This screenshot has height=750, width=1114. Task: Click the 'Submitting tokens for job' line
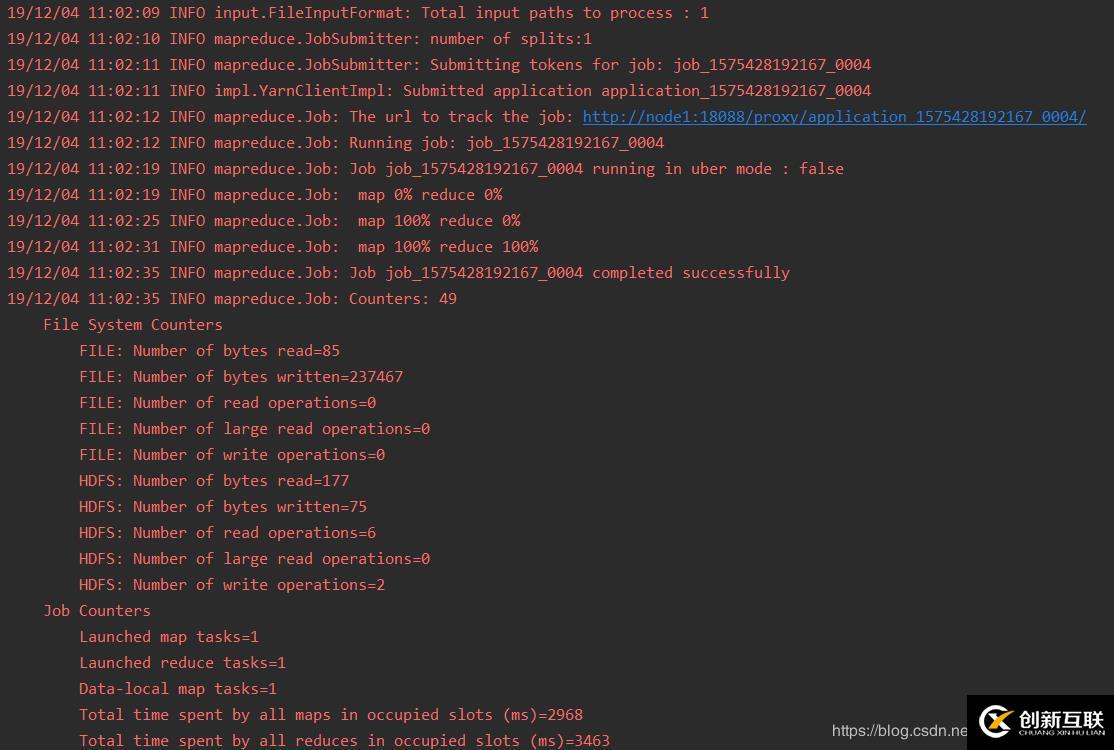[438, 65]
